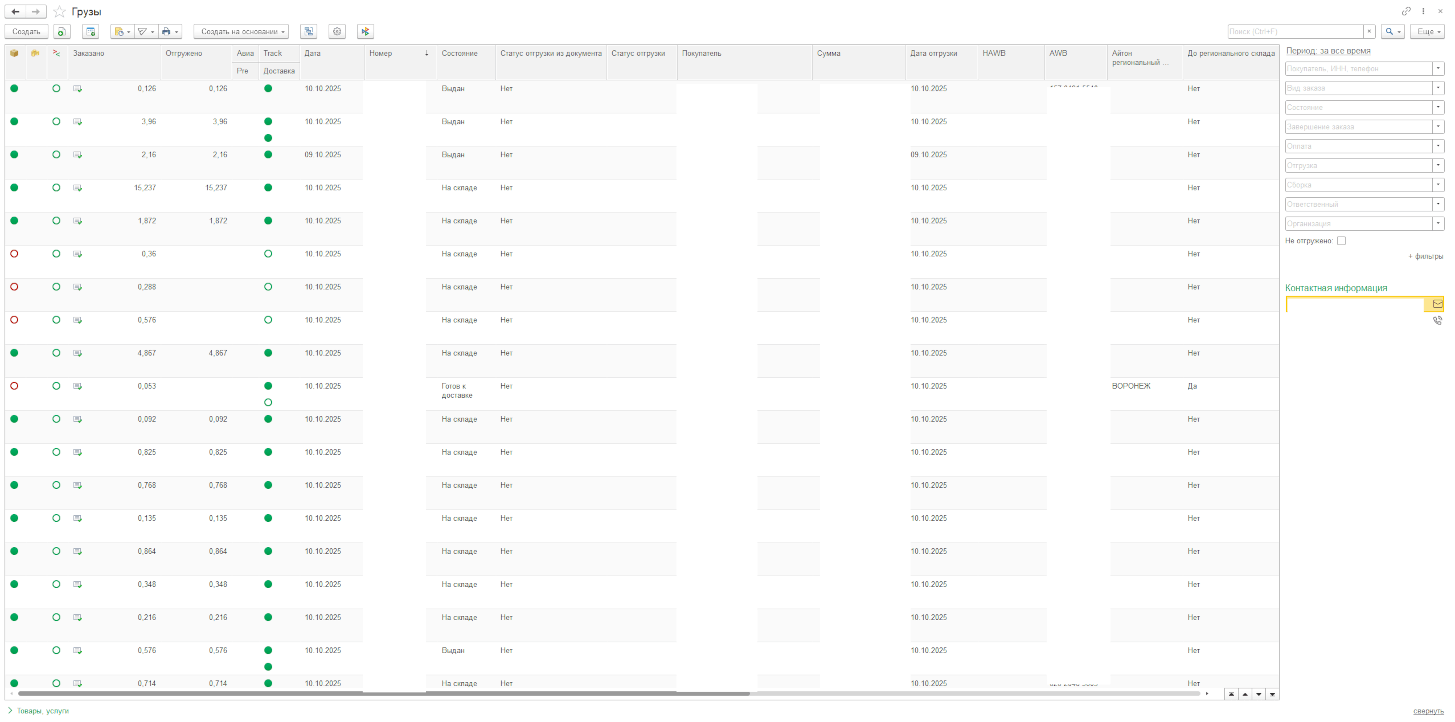Jump to first row with scroll-top arrow
The width and height of the screenshot is (1455, 722).
coord(1231,693)
